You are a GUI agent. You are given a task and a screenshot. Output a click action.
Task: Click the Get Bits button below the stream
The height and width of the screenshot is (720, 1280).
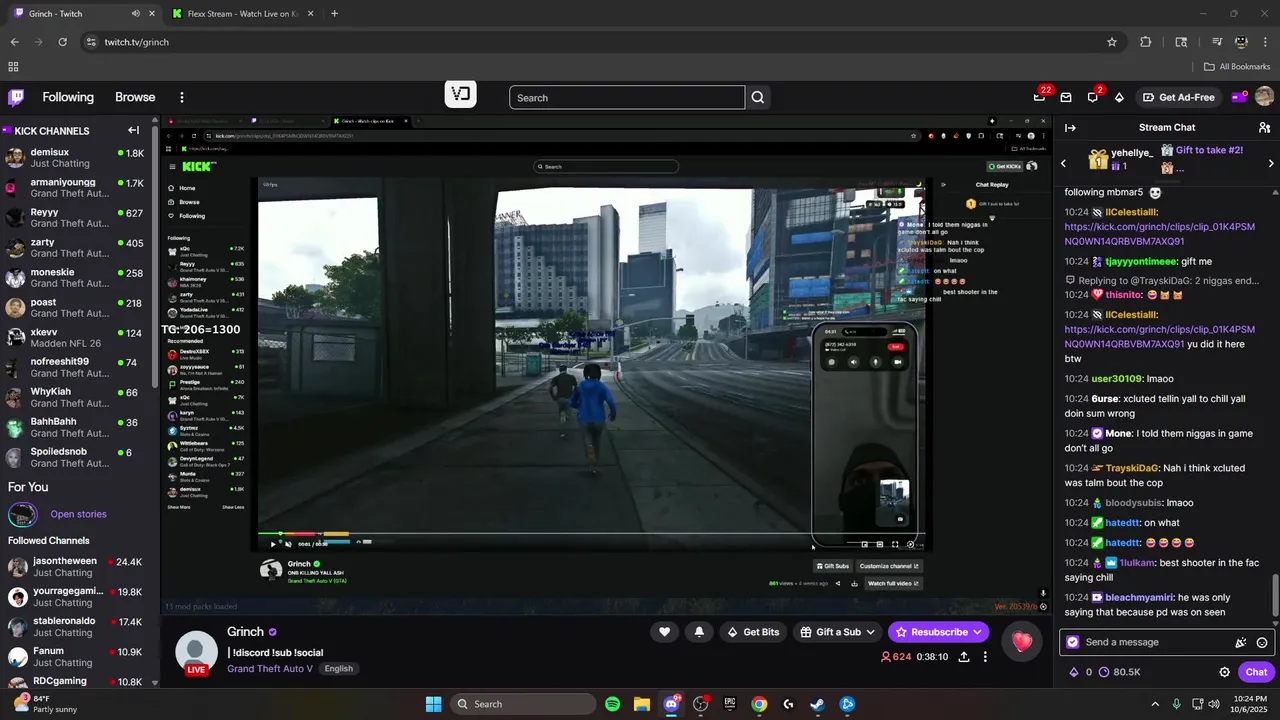pyautogui.click(x=753, y=632)
